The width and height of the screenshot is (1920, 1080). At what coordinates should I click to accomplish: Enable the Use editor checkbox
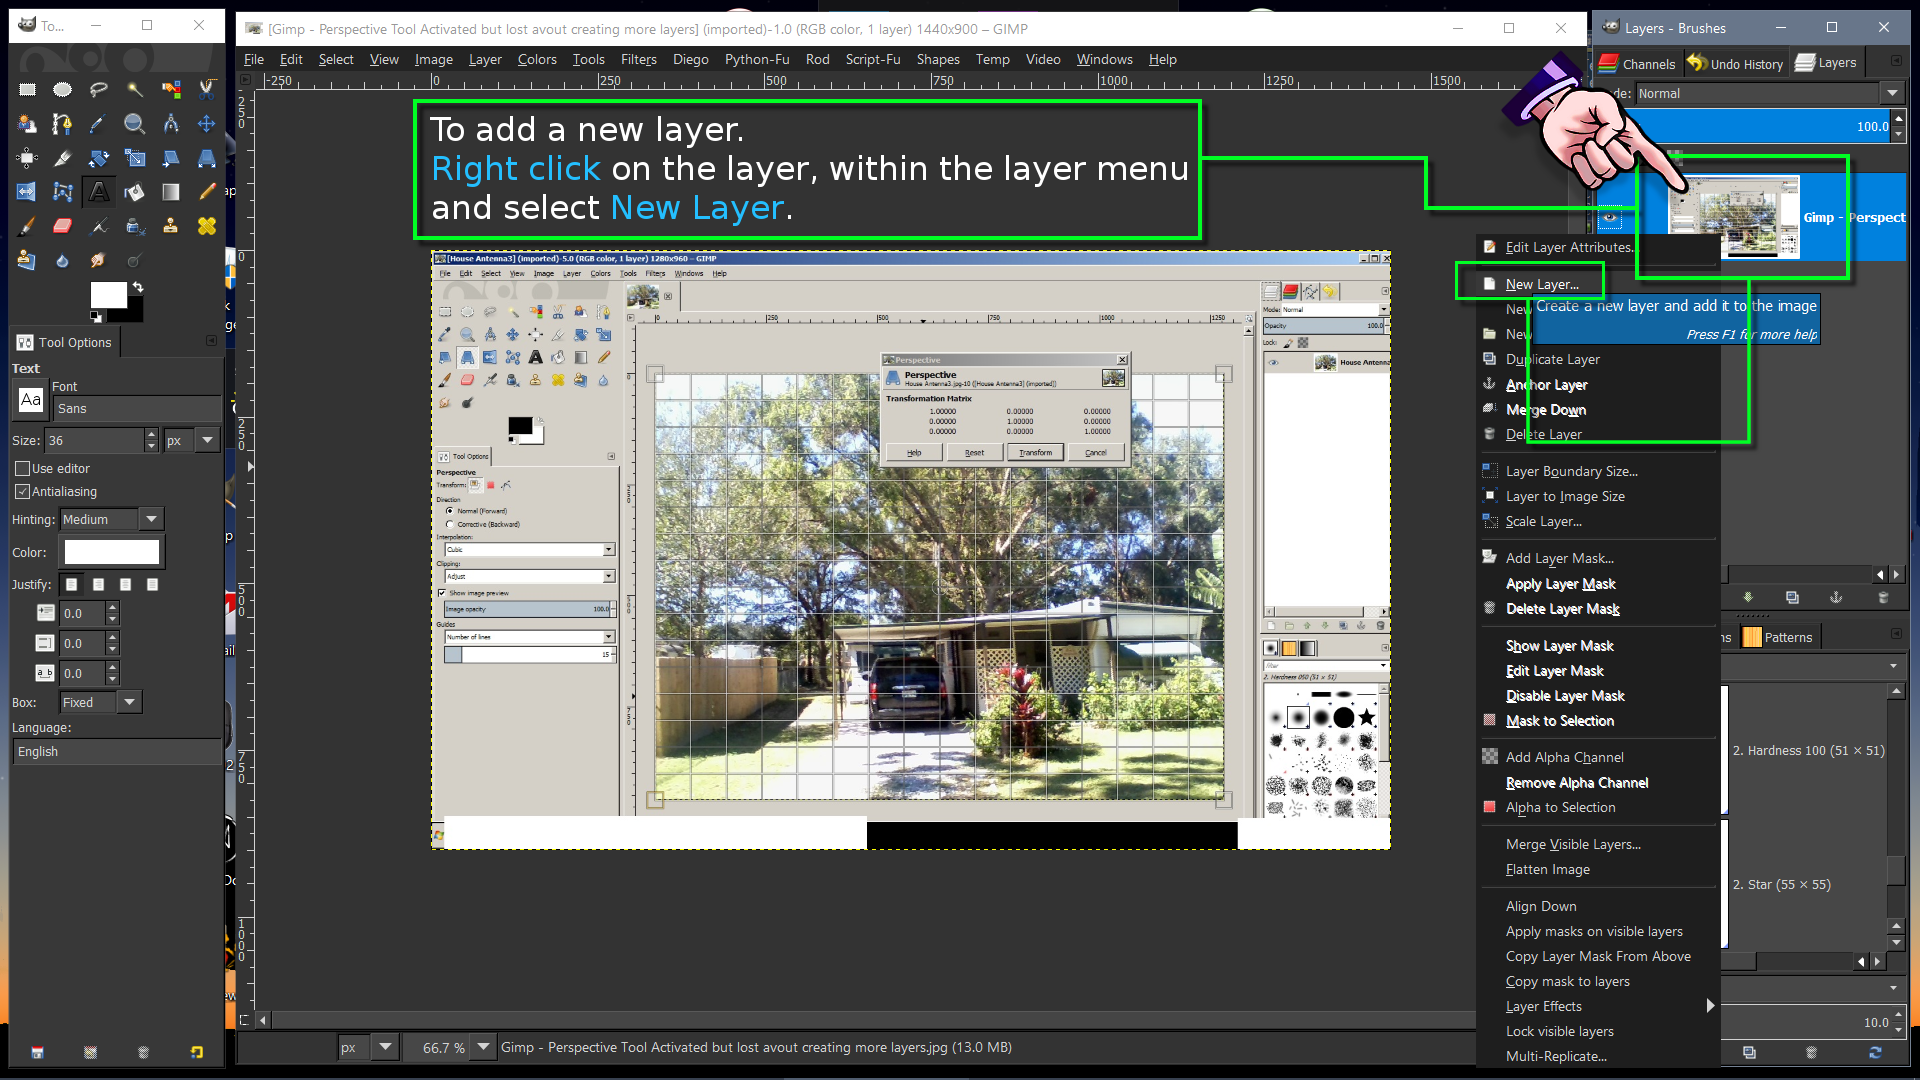coord(23,469)
